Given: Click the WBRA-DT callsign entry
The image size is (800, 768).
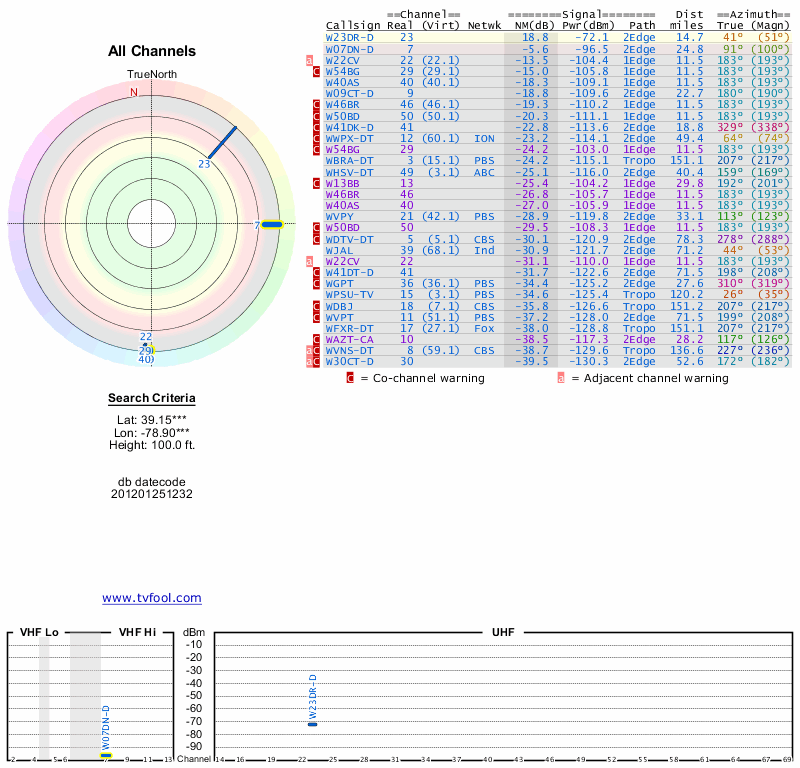Looking at the screenshot, I should pos(349,161).
